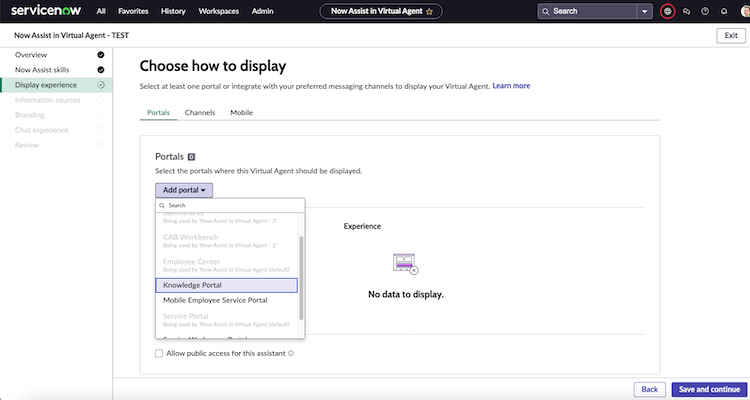Open the globe scope selector icon
The height and width of the screenshot is (400, 750).
click(667, 11)
